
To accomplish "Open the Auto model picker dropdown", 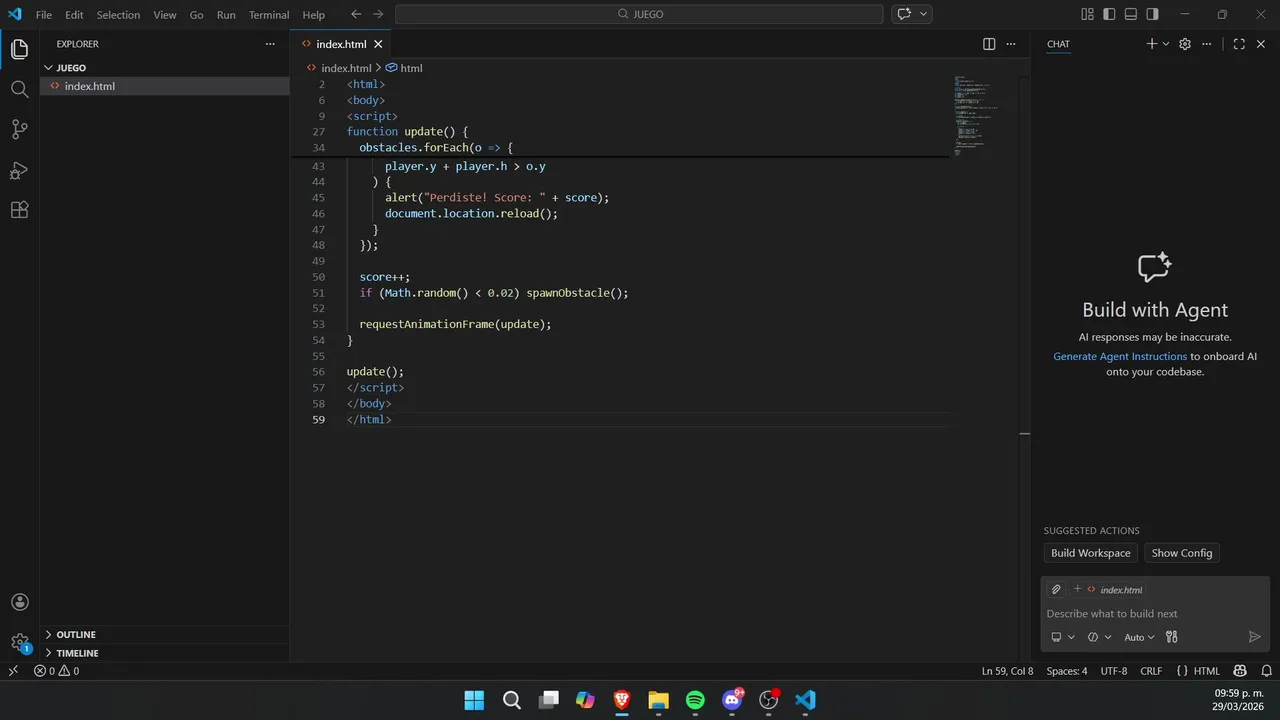I will [x=1139, y=637].
